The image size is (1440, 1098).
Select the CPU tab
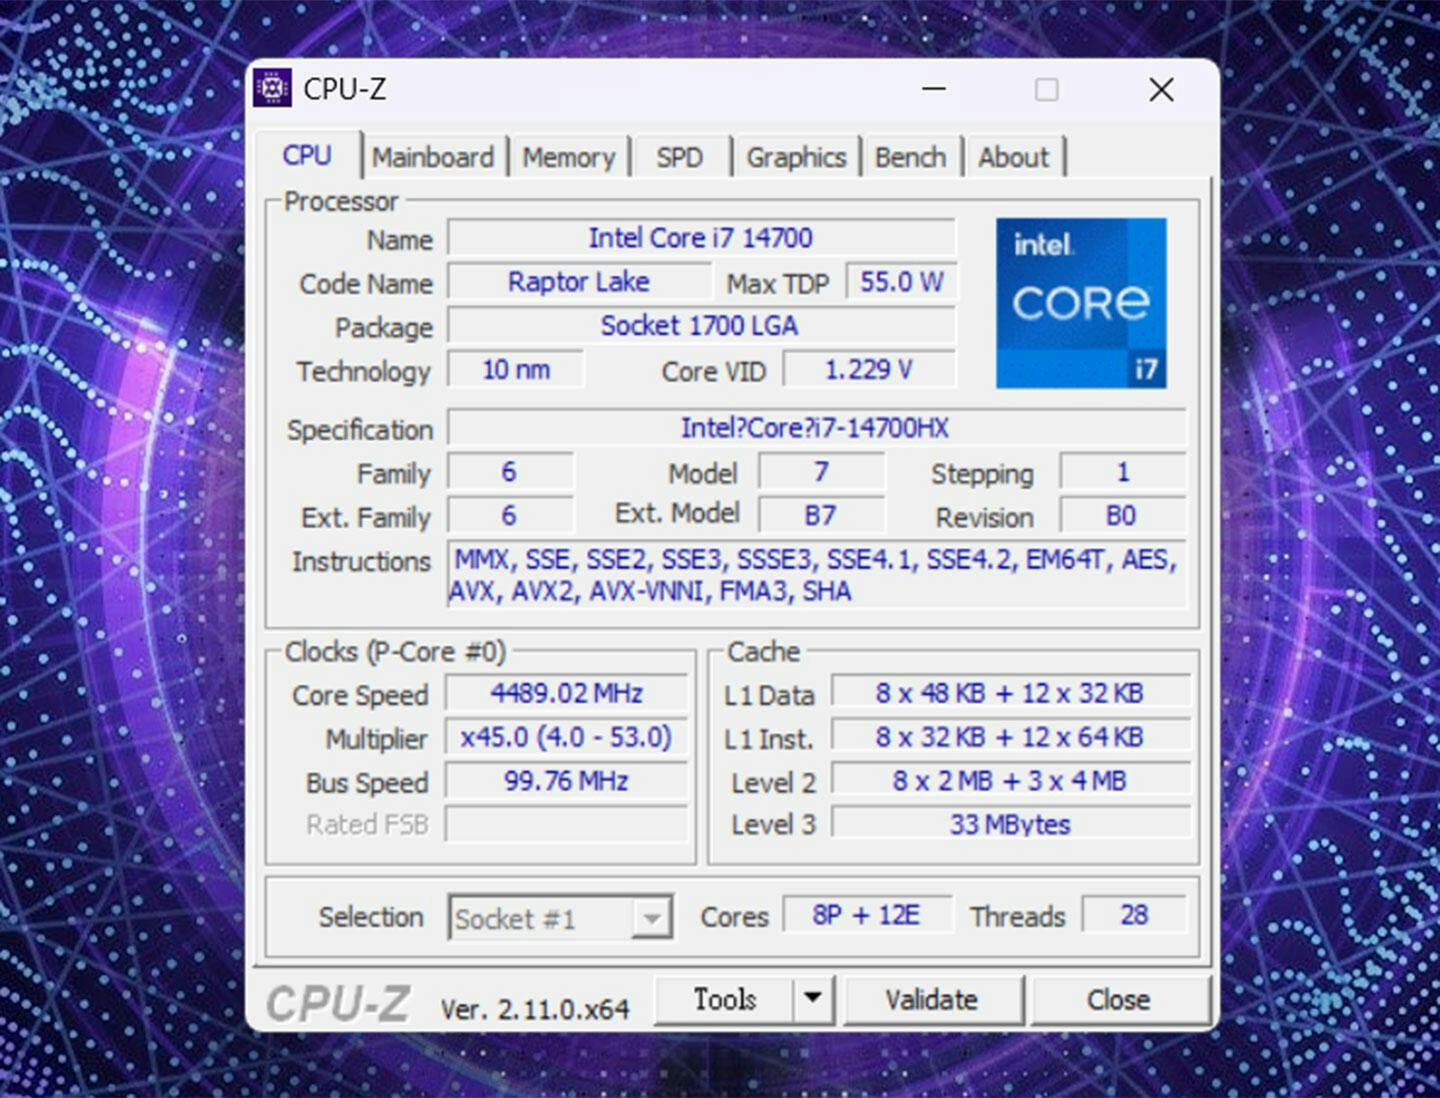[307, 155]
